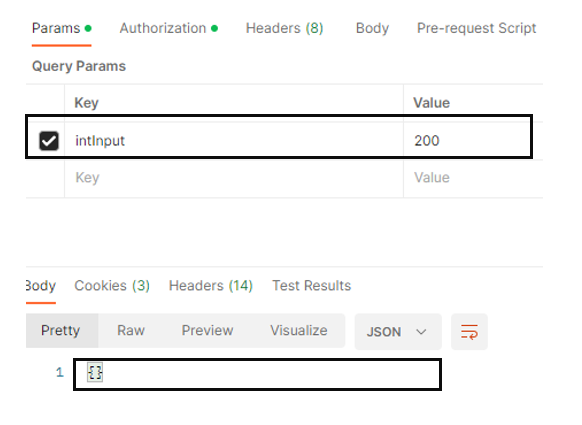The width and height of the screenshot is (582, 425).
Task: Open the response Headers (14) tab
Action: click(x=211, y=285)
